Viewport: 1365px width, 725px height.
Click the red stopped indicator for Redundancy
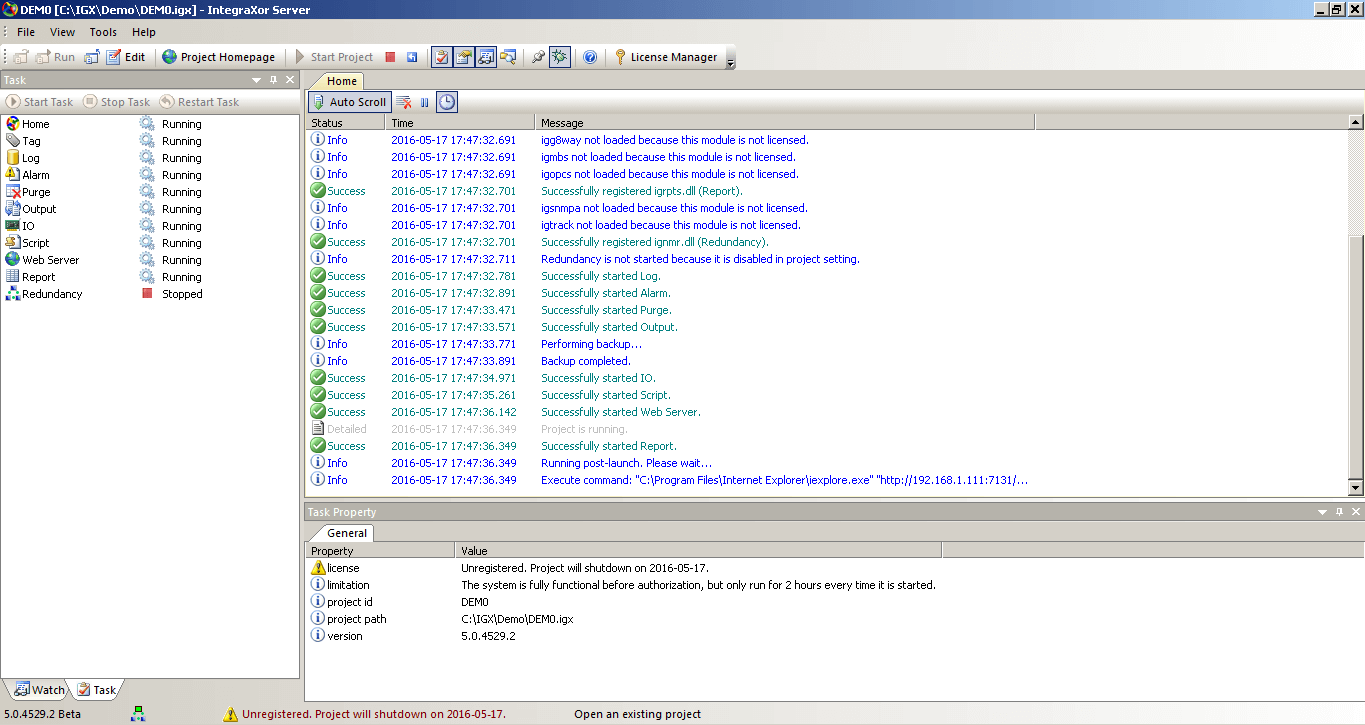[147, 294]
